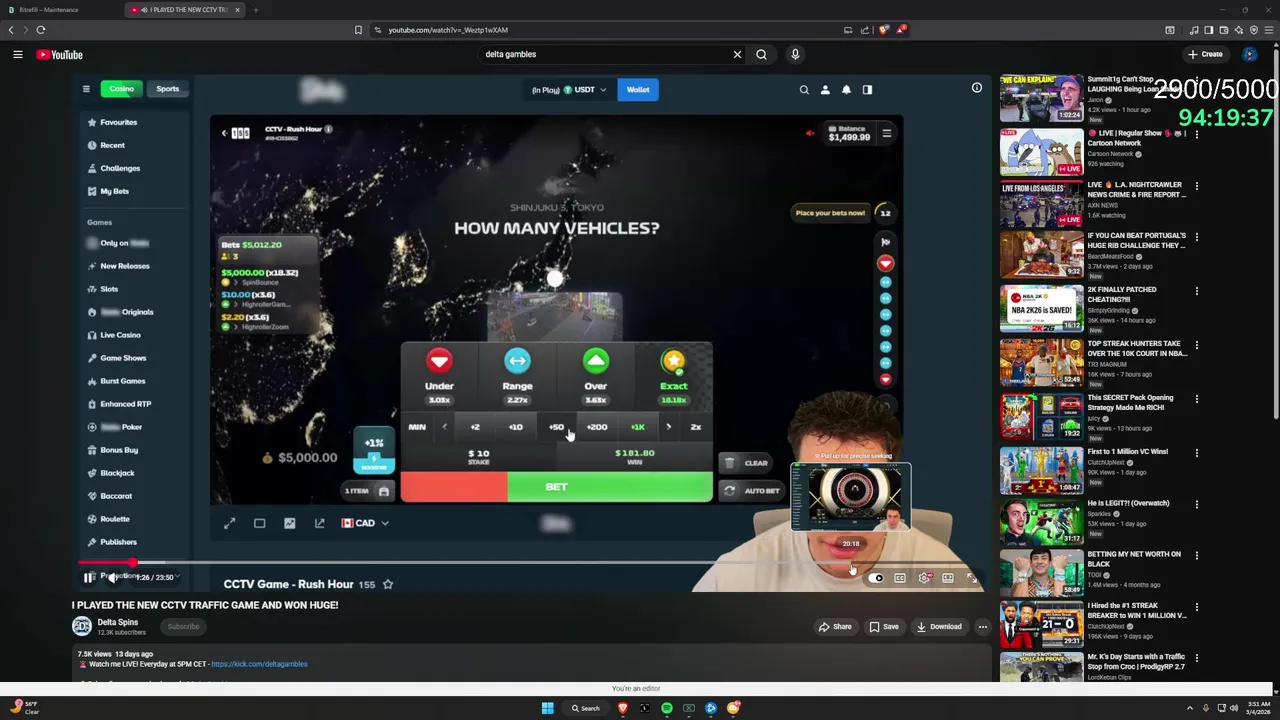
Task: Favourite Rush Hour game with star
Action: (388, 584)
